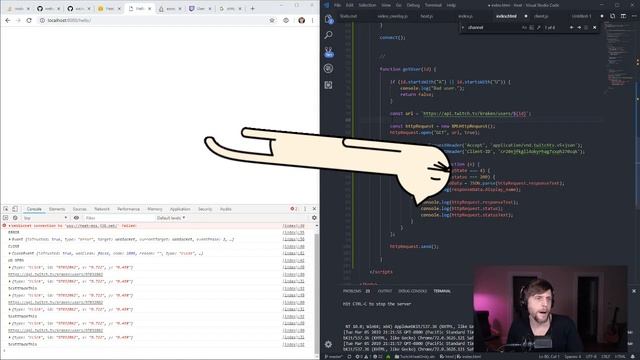This screenshot has height=360, width=640.
Task: Open Chrome three-dot menu
Action: 313,20
